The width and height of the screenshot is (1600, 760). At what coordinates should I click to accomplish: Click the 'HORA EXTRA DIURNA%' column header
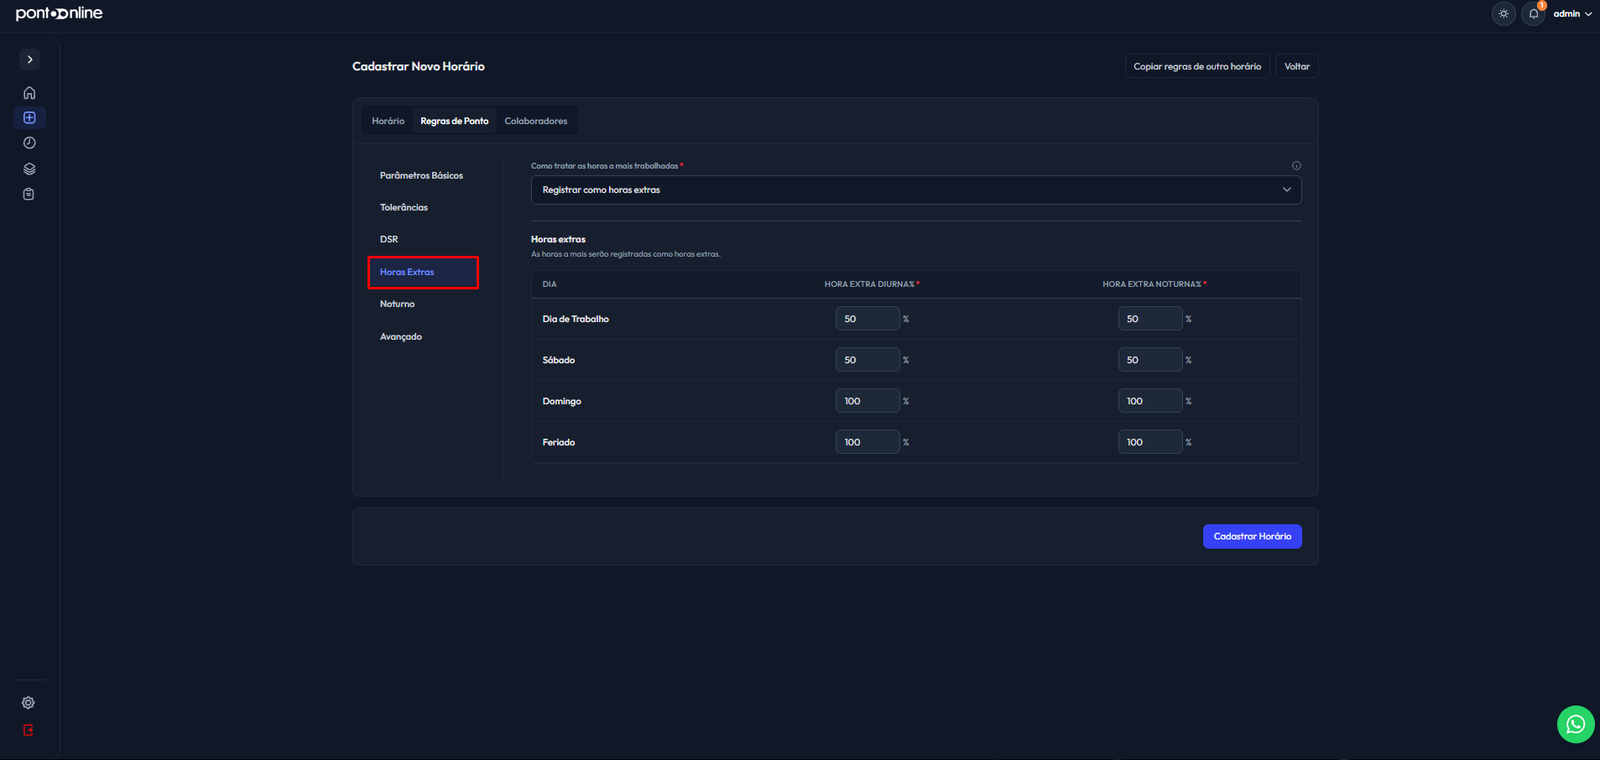click(x=870, y=284)
